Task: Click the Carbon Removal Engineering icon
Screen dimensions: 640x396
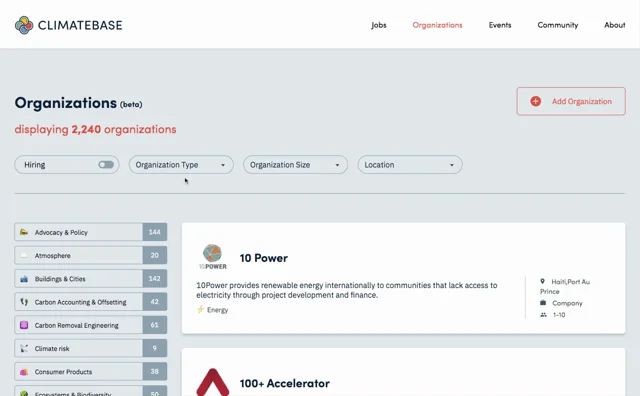Action: tap(24, 325)
